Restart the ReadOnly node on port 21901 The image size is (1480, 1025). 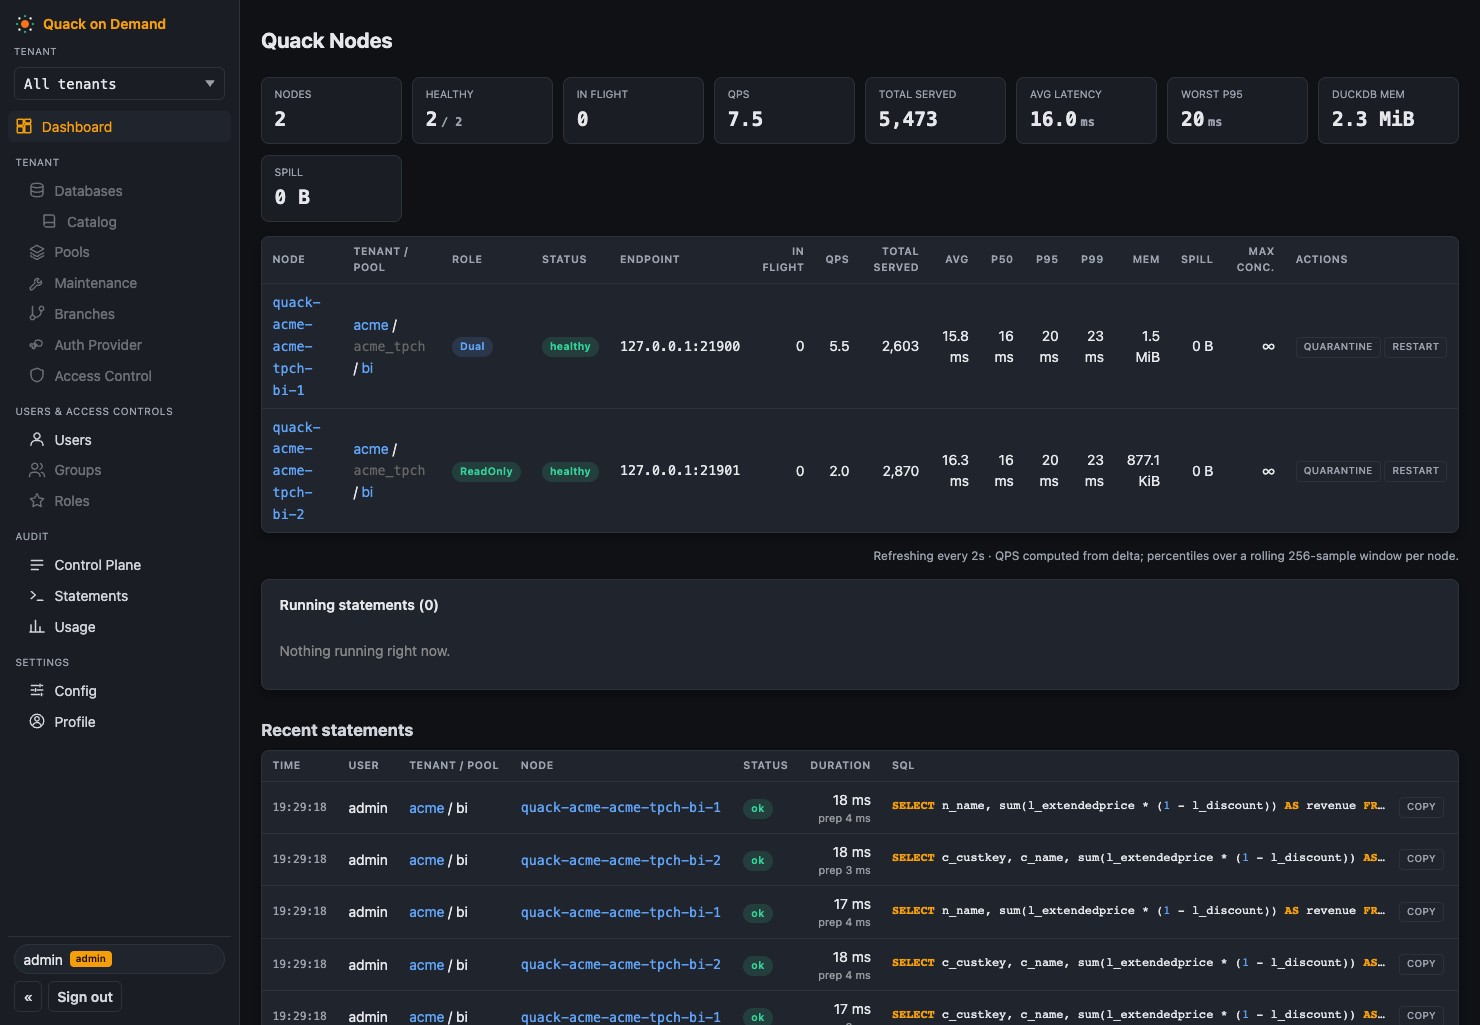pos(1415,471)
